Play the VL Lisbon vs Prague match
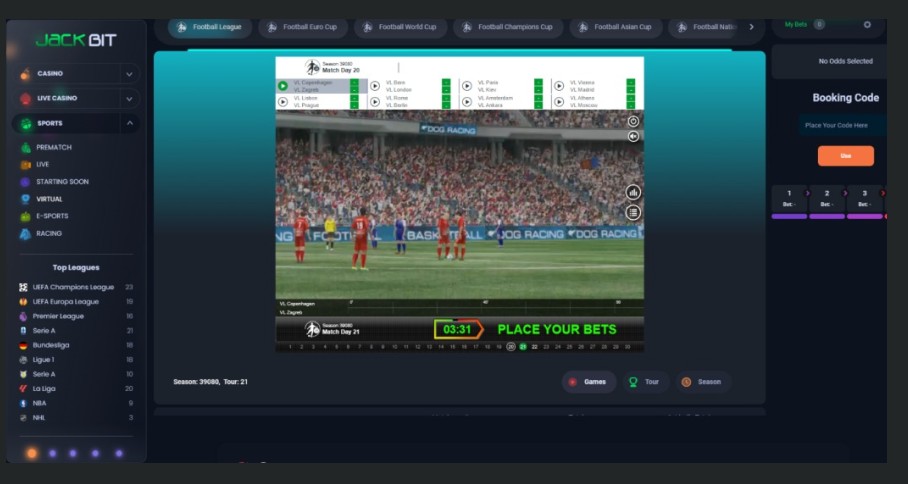The image size is (908, 484). tap(283, 101)
